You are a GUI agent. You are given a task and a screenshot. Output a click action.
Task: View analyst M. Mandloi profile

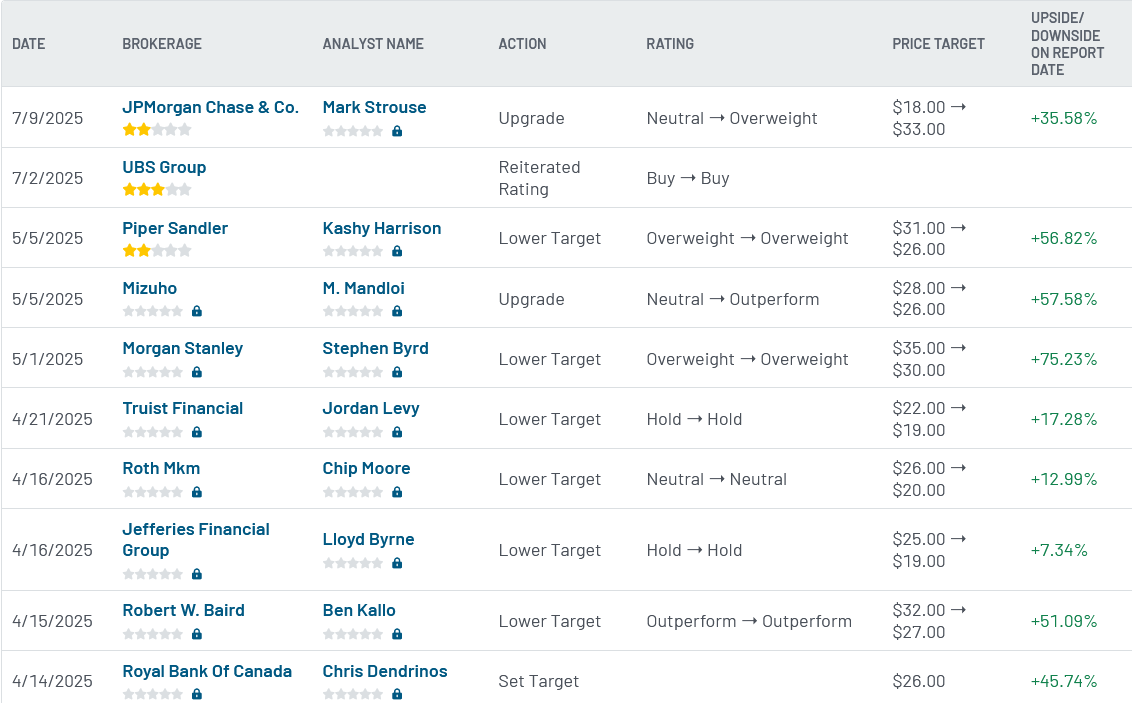click(363, 288)
